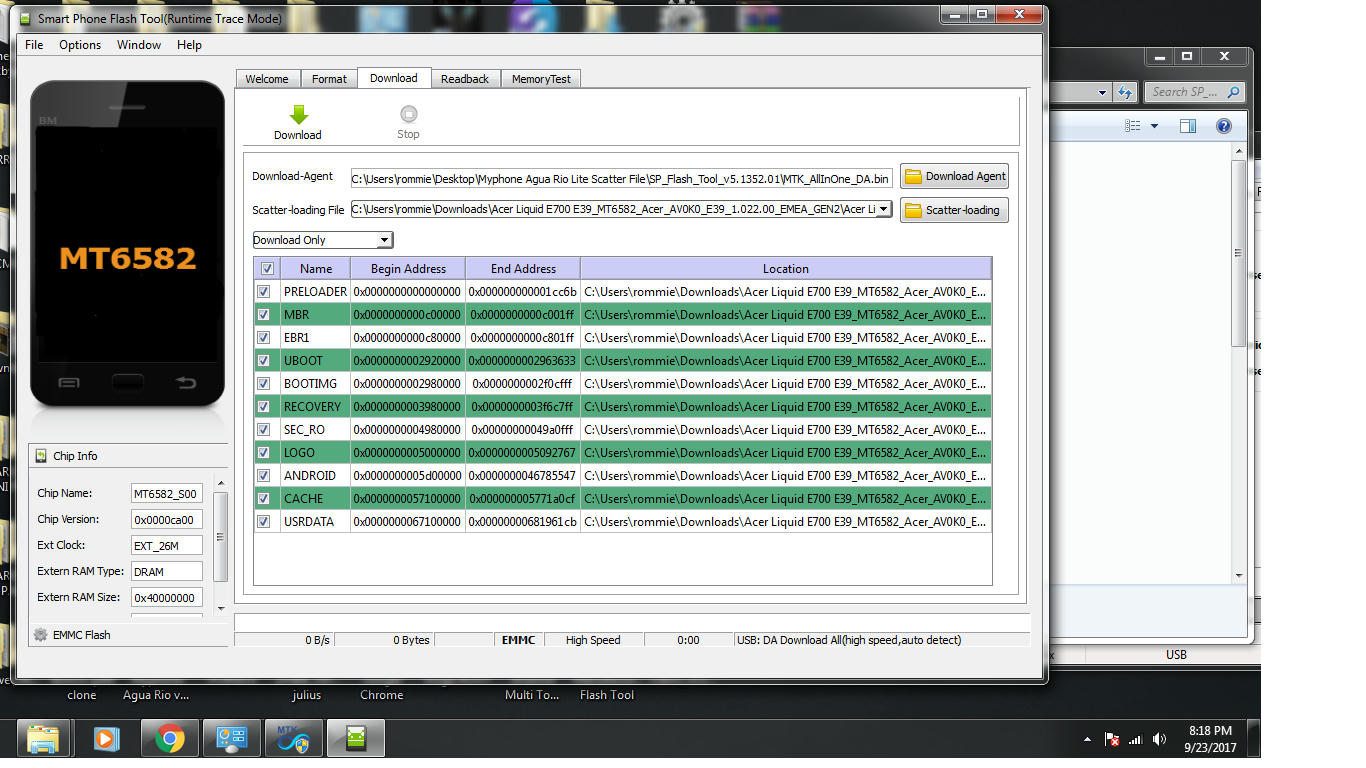1366x768 pixels.
Task: Open Chrome from the Windows taskbar
Action: click(169, 739)
